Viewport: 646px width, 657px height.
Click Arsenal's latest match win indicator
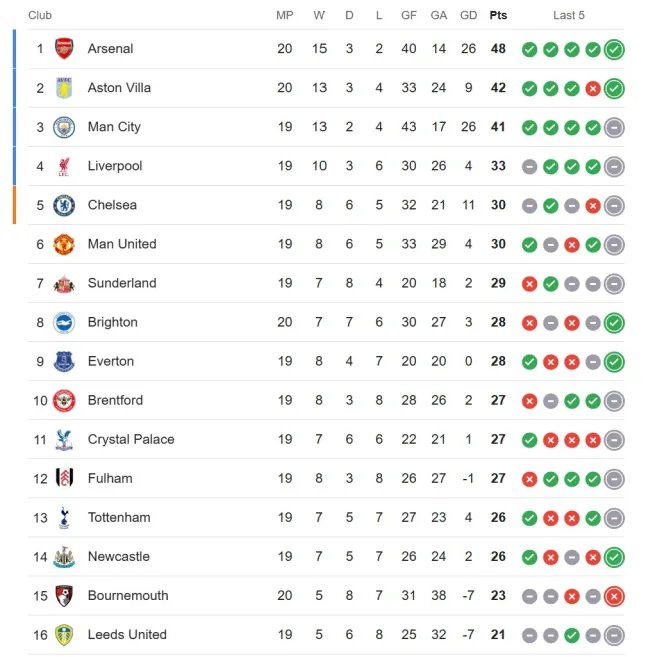(614, 49)
